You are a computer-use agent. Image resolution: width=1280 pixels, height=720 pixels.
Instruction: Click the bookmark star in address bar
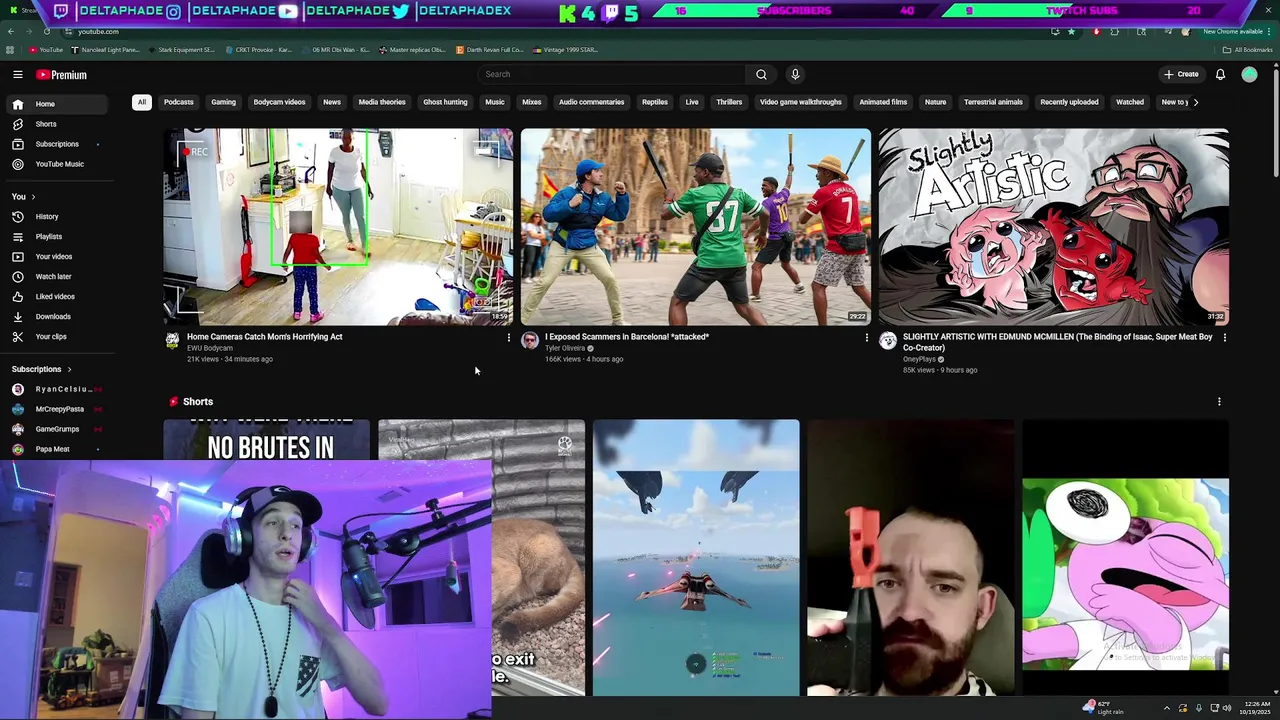click(1071, 32)
